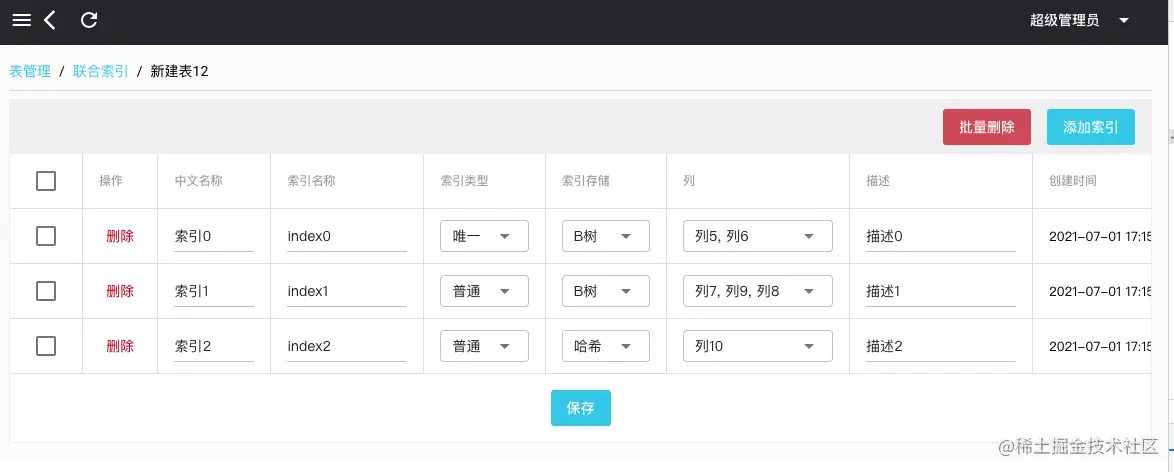This screenshot has height=472, width=1174.
Task: Click the 中文名称 column header
Action: 198,181
